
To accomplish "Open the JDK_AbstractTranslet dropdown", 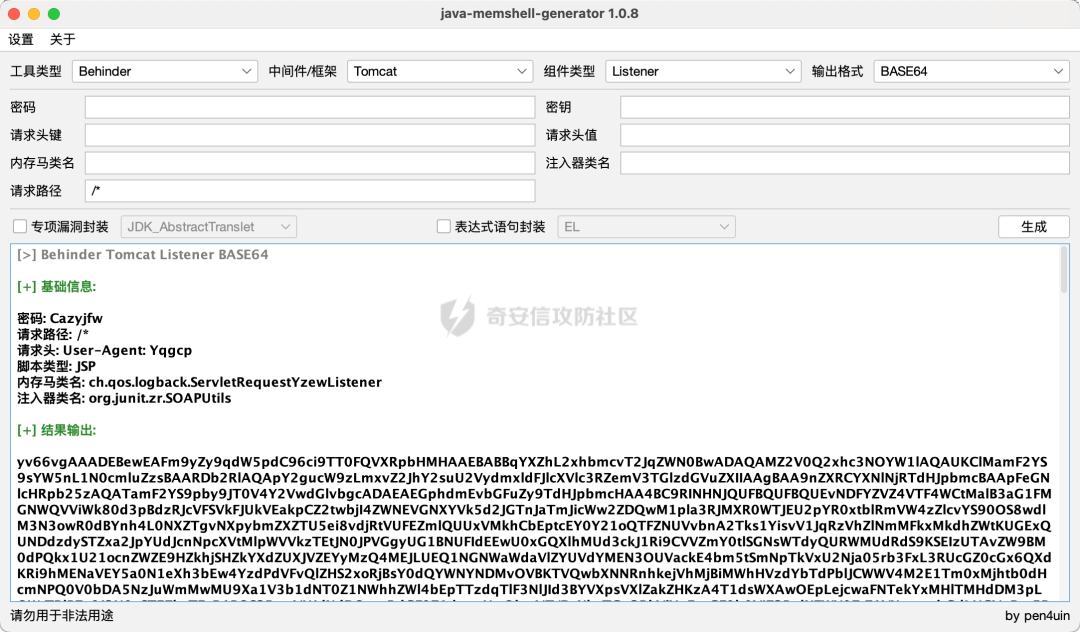I will tap(209, 227).
